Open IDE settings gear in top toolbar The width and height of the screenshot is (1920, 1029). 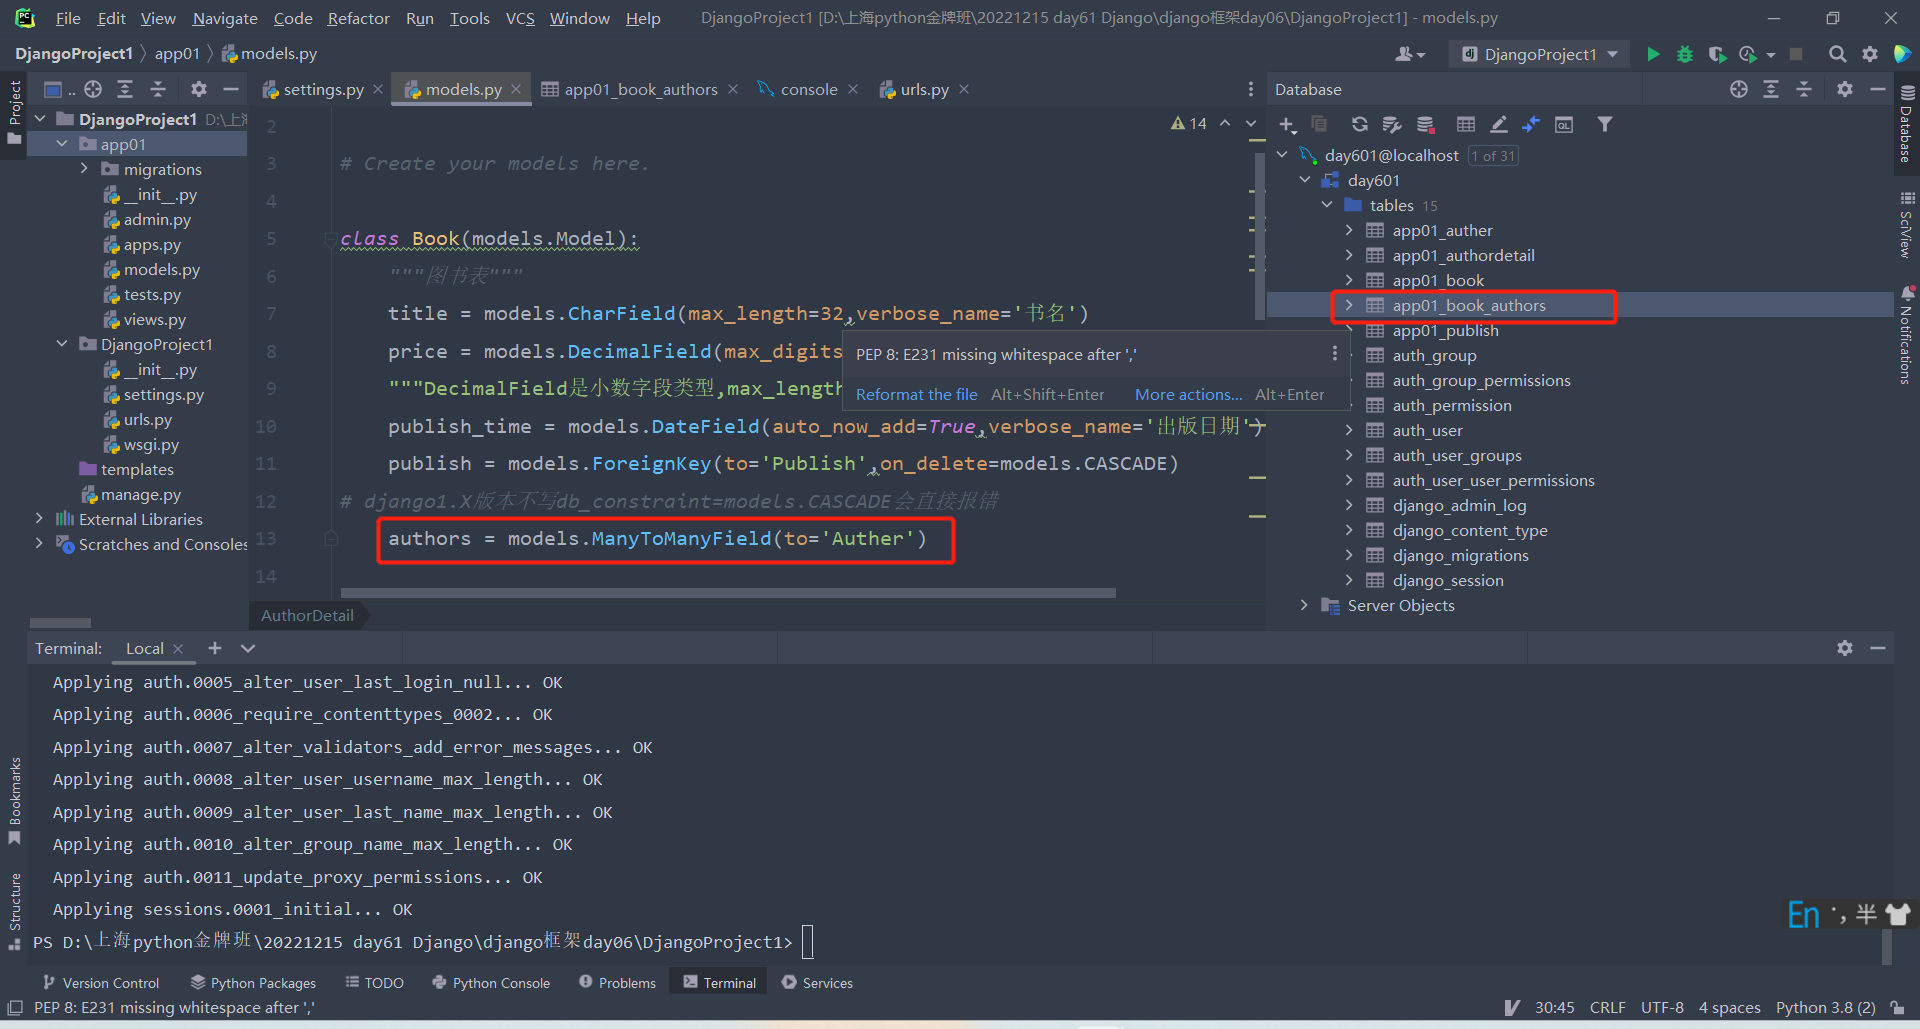coord(1869,54)
